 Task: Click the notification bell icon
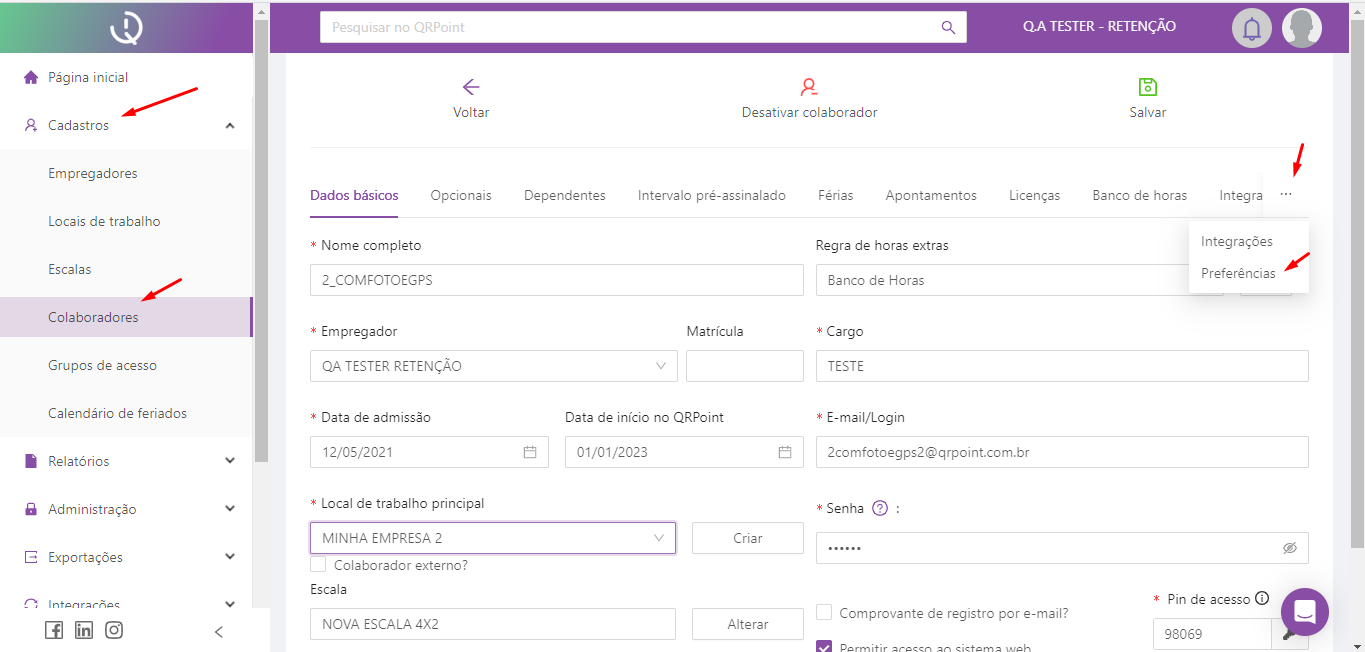(x=1251, y=28)
